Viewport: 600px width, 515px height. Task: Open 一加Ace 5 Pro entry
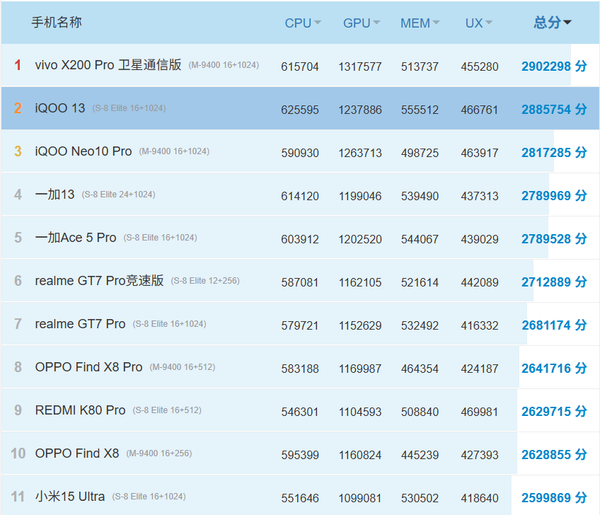tap(75, 237)
